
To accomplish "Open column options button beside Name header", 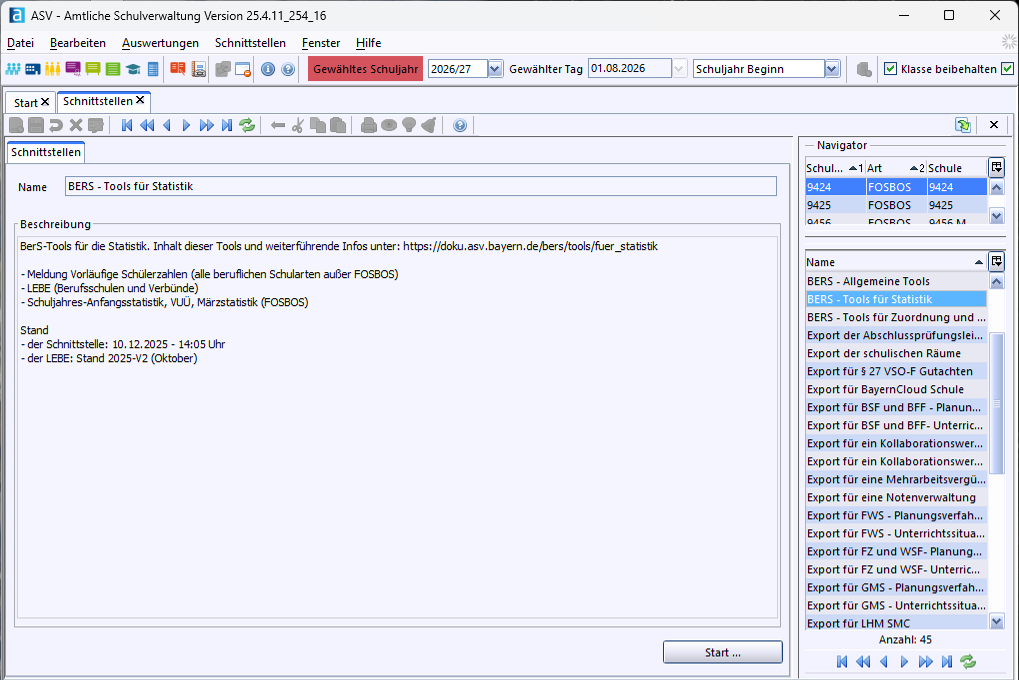I will coord(996,261).
